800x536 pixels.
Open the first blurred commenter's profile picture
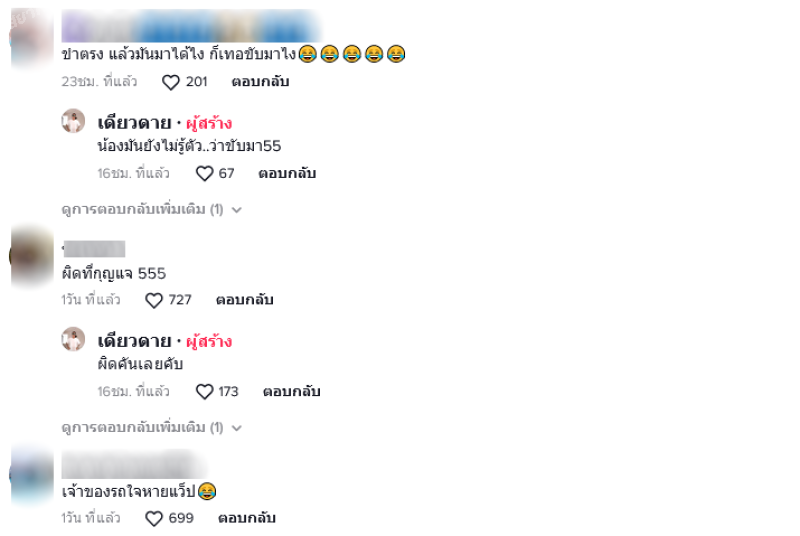coord(32,38)
